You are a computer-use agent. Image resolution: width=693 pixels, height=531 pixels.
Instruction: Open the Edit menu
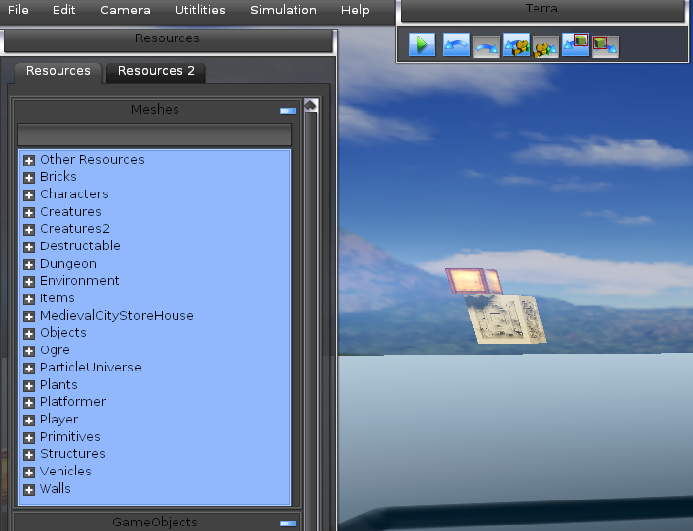tap(64, 10)
